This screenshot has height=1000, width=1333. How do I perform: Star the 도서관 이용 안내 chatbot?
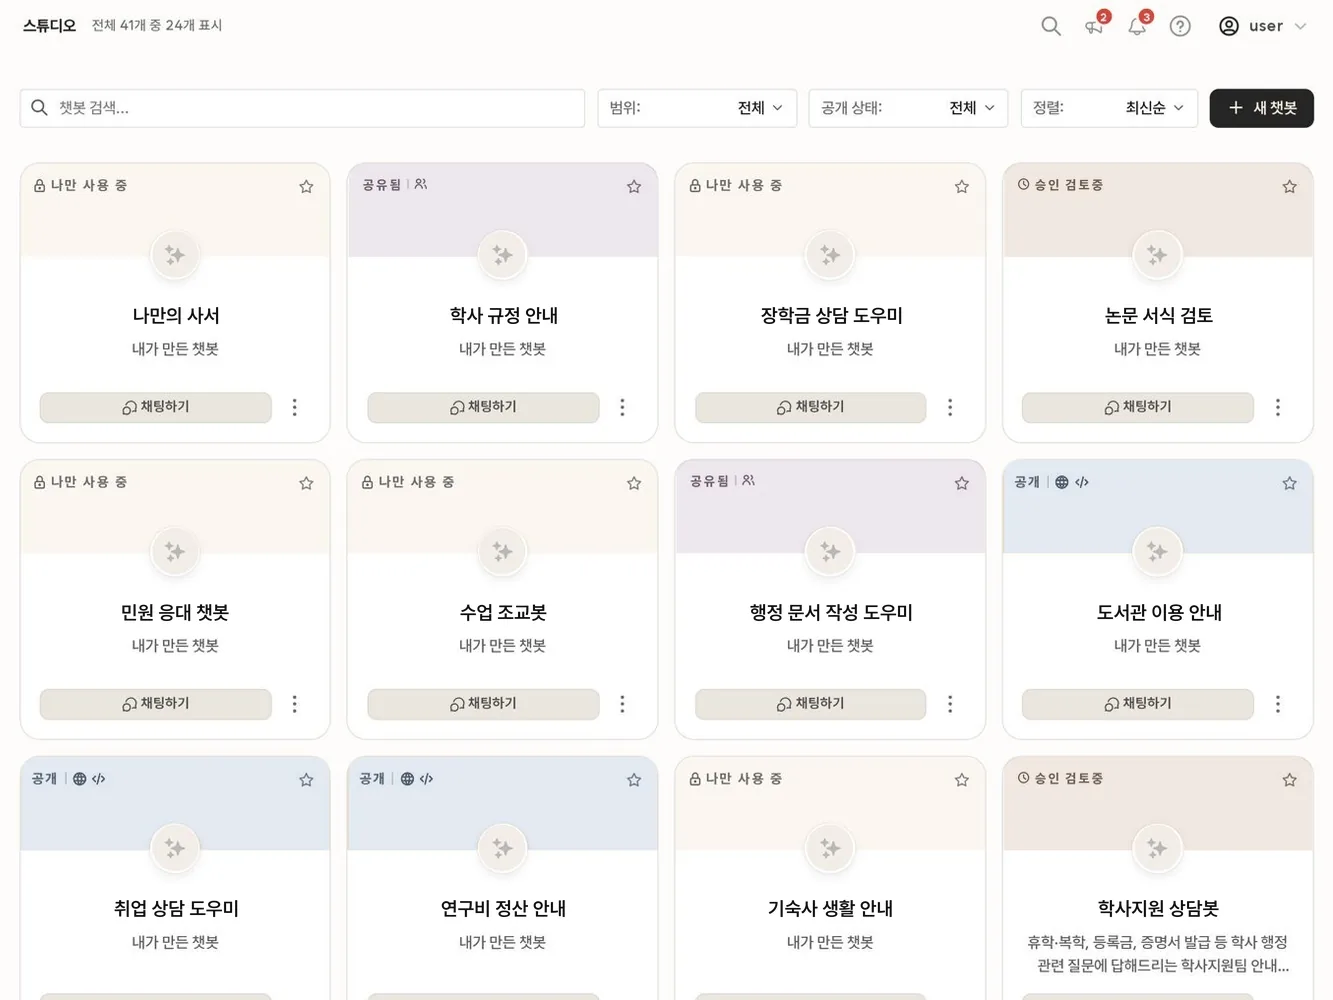click(1289, 483)
